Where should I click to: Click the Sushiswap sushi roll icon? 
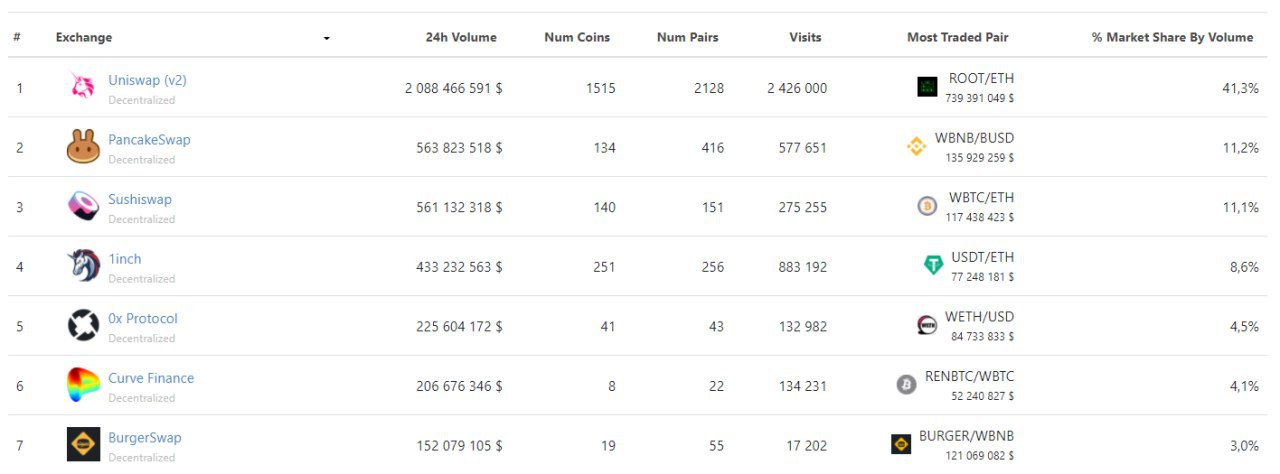(83, 206)
